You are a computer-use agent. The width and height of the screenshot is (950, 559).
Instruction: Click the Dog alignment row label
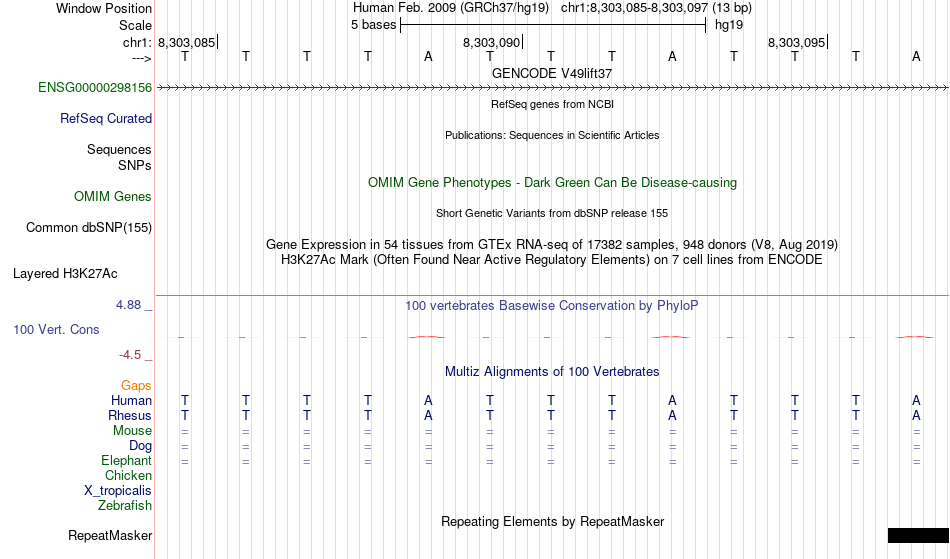(141, 446)
